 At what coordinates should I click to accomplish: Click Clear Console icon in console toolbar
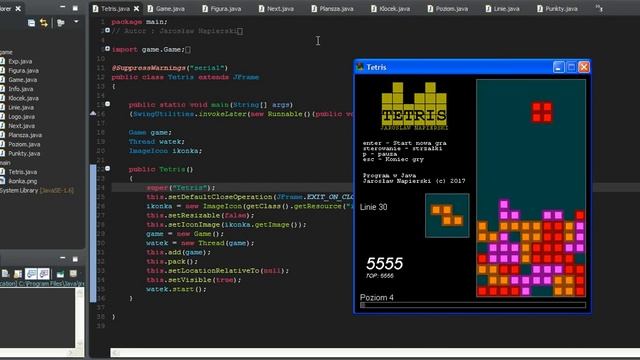[x=6, y=273]
